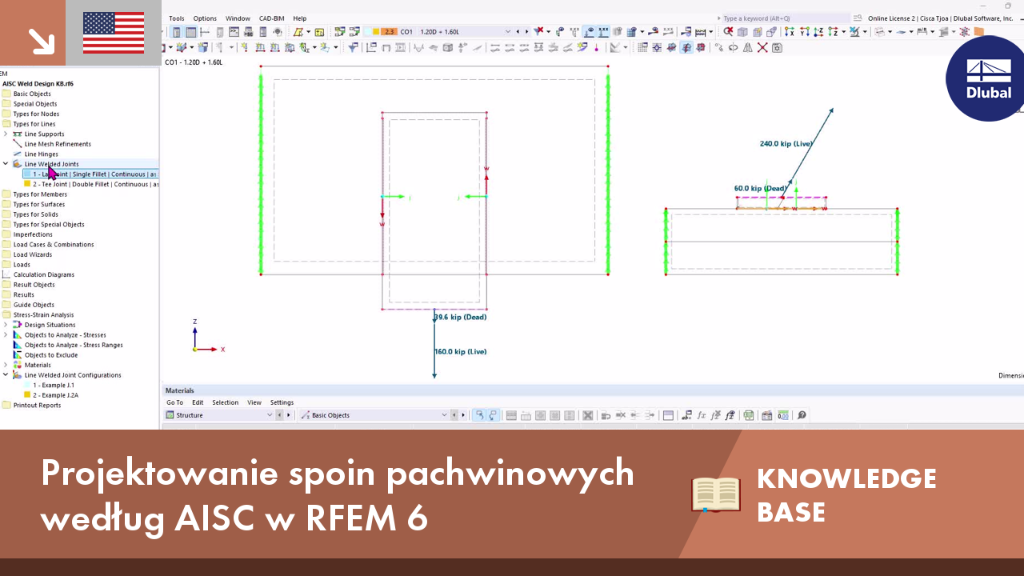Open the Help menu
1024x576 pixels.
click(x=300, y=18)
